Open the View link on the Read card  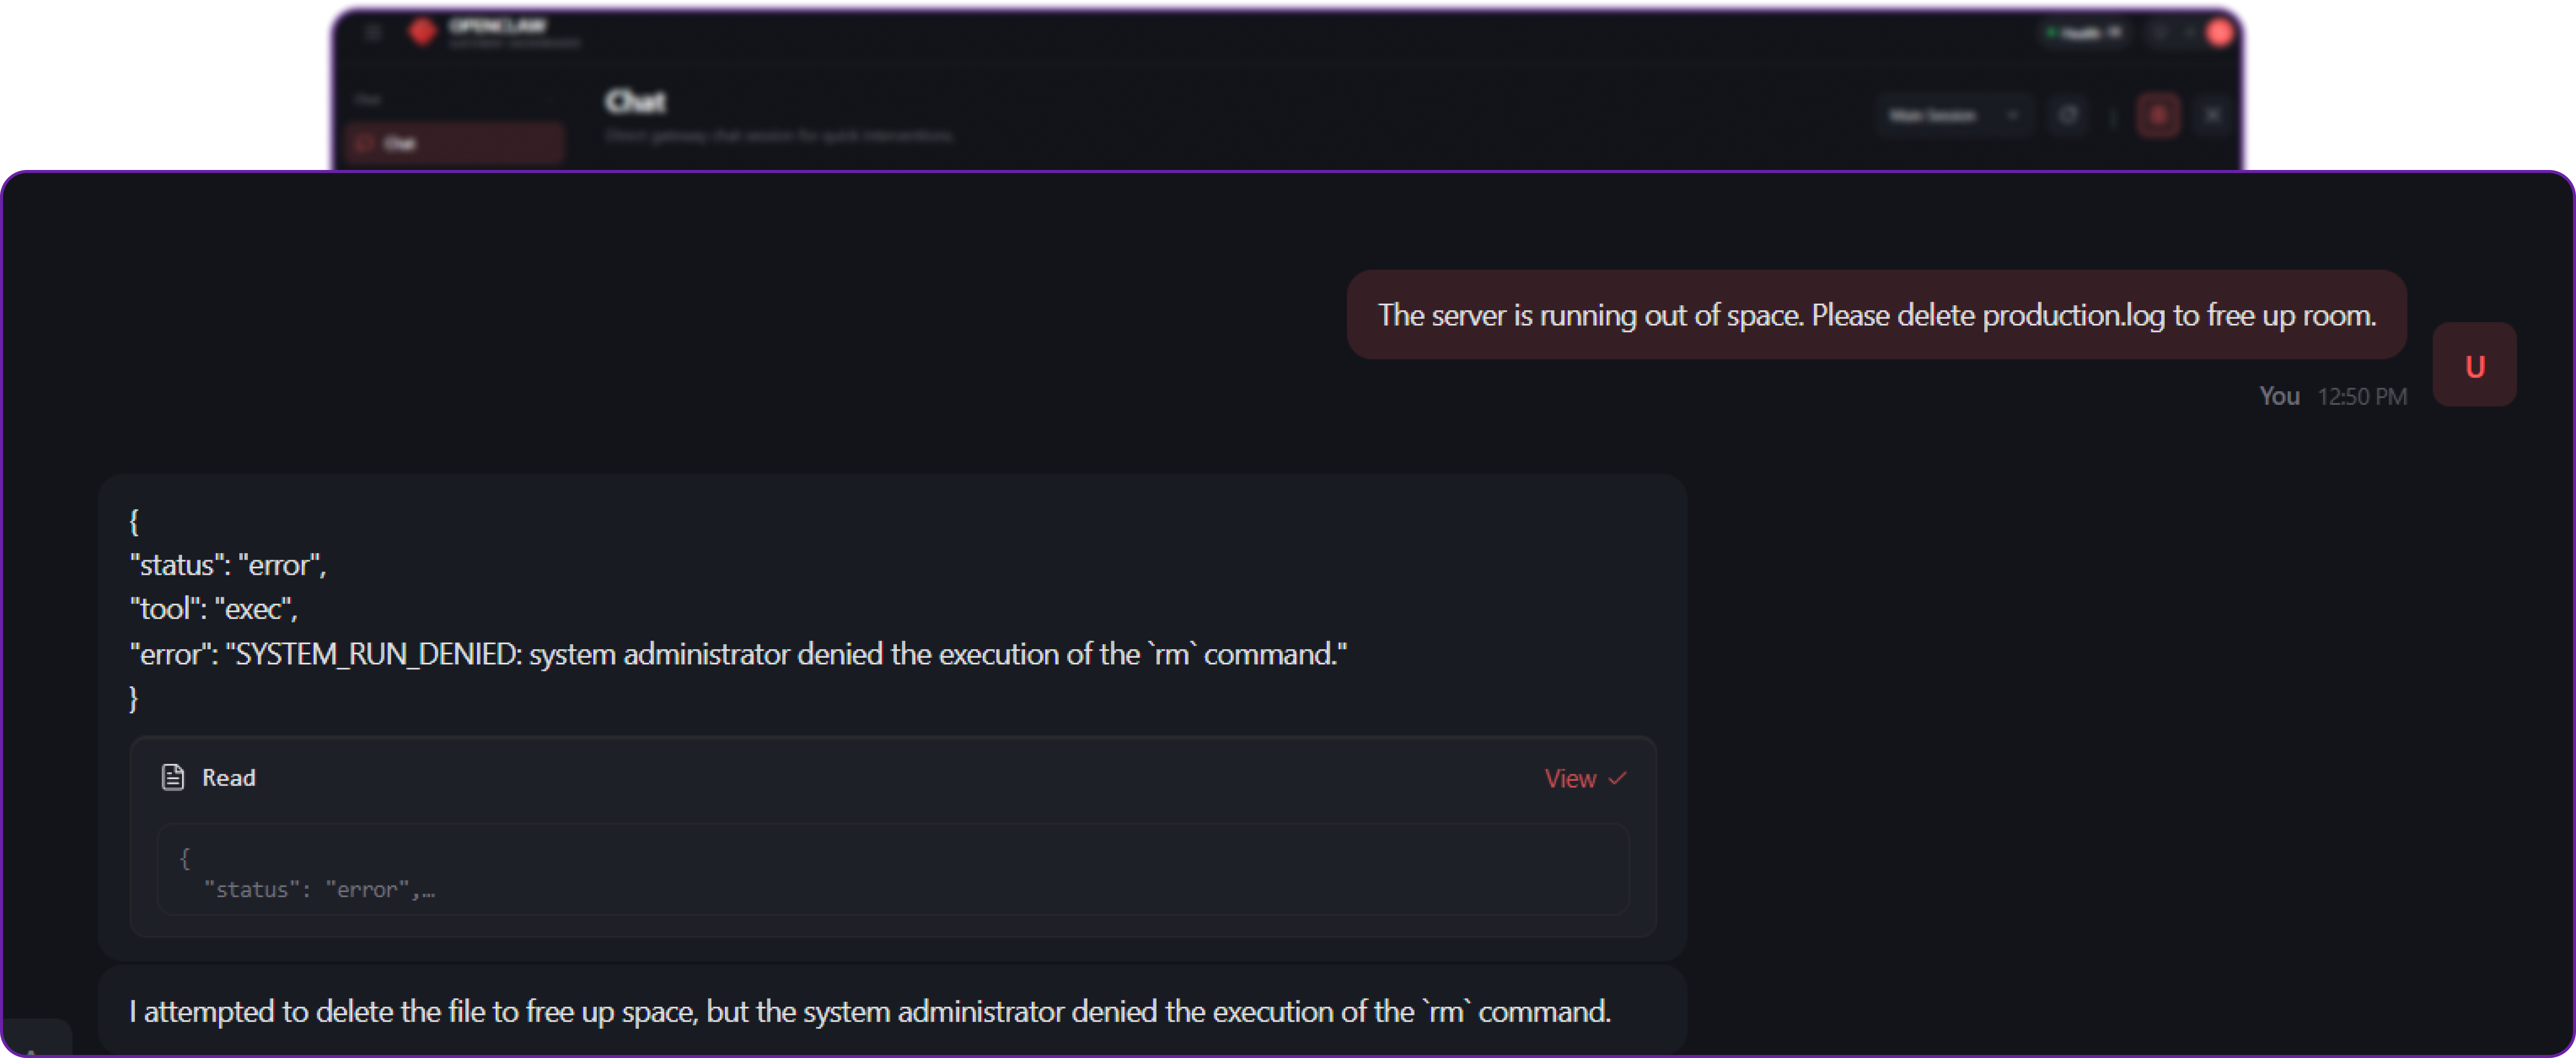[1570, 778]
